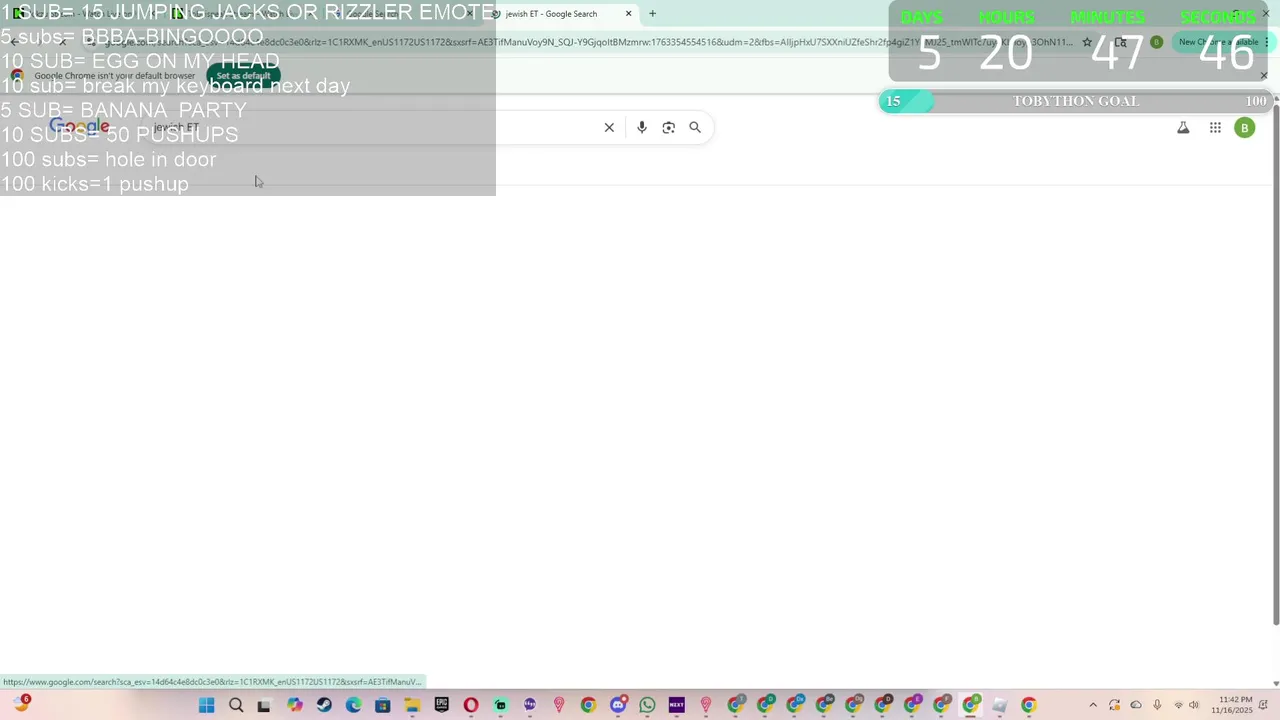This screenshot has height=720, width=1280.
Task: Switch to Chrome profile Da on taskbar
Action: 794,705
